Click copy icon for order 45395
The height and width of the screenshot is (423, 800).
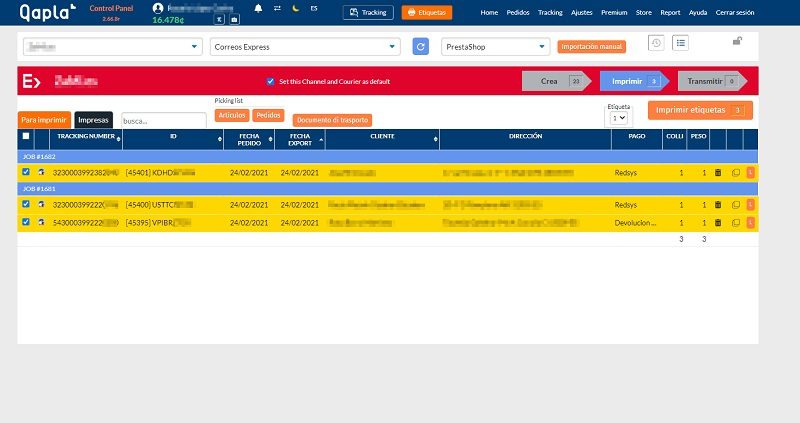coord(736,222)
